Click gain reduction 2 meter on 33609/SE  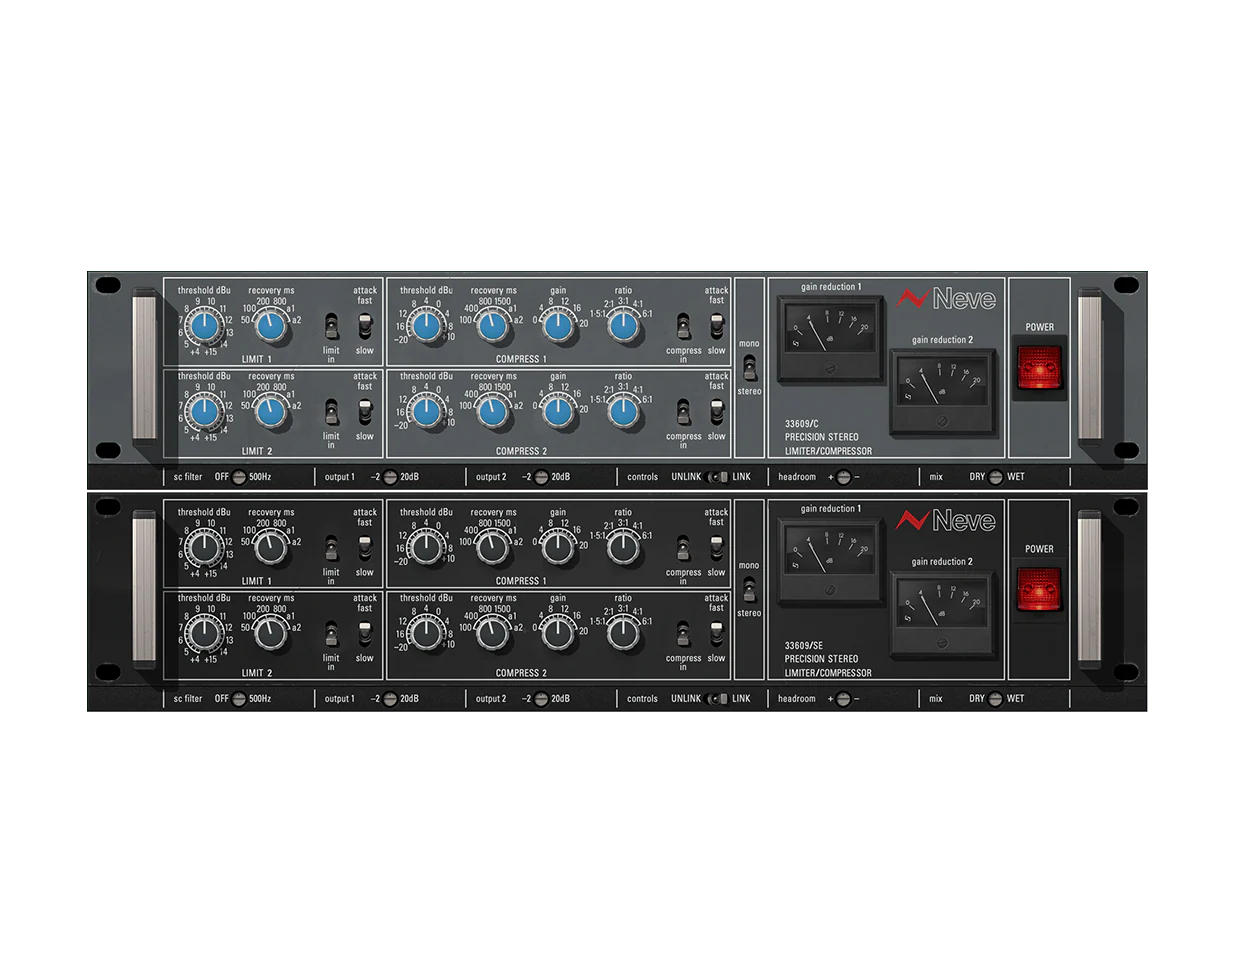(x=943, y=613)
